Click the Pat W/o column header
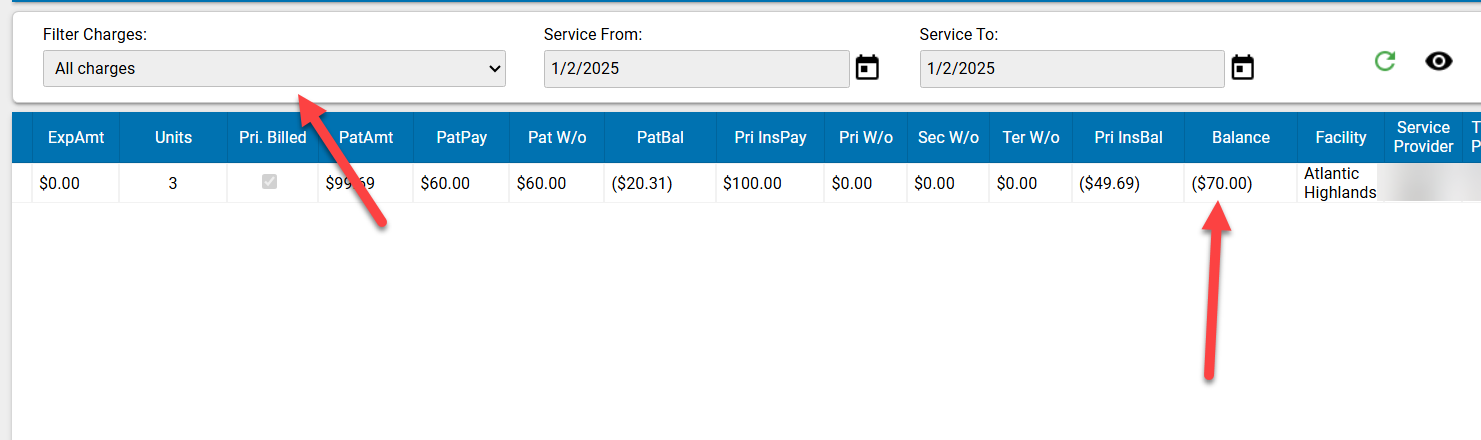The image size is (1481, 440). coord(557,138)
